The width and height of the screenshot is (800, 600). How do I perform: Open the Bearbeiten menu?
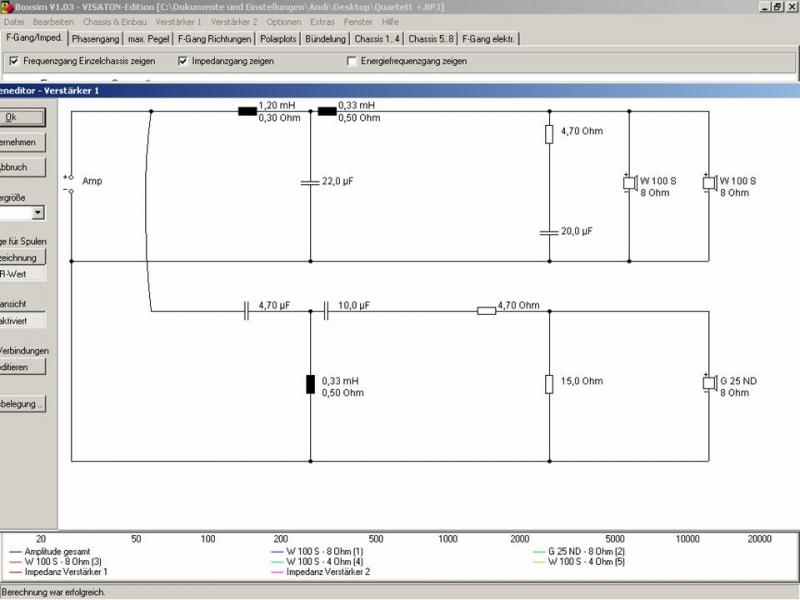[53, 22]
